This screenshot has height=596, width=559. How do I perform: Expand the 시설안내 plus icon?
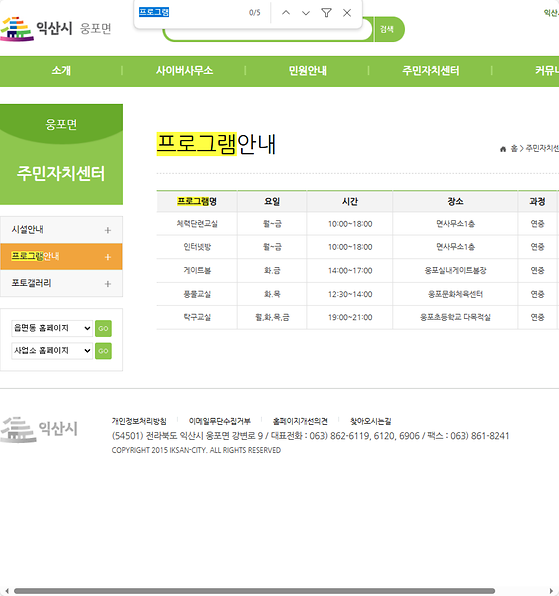pyautogui.click(x=108, y=230)
